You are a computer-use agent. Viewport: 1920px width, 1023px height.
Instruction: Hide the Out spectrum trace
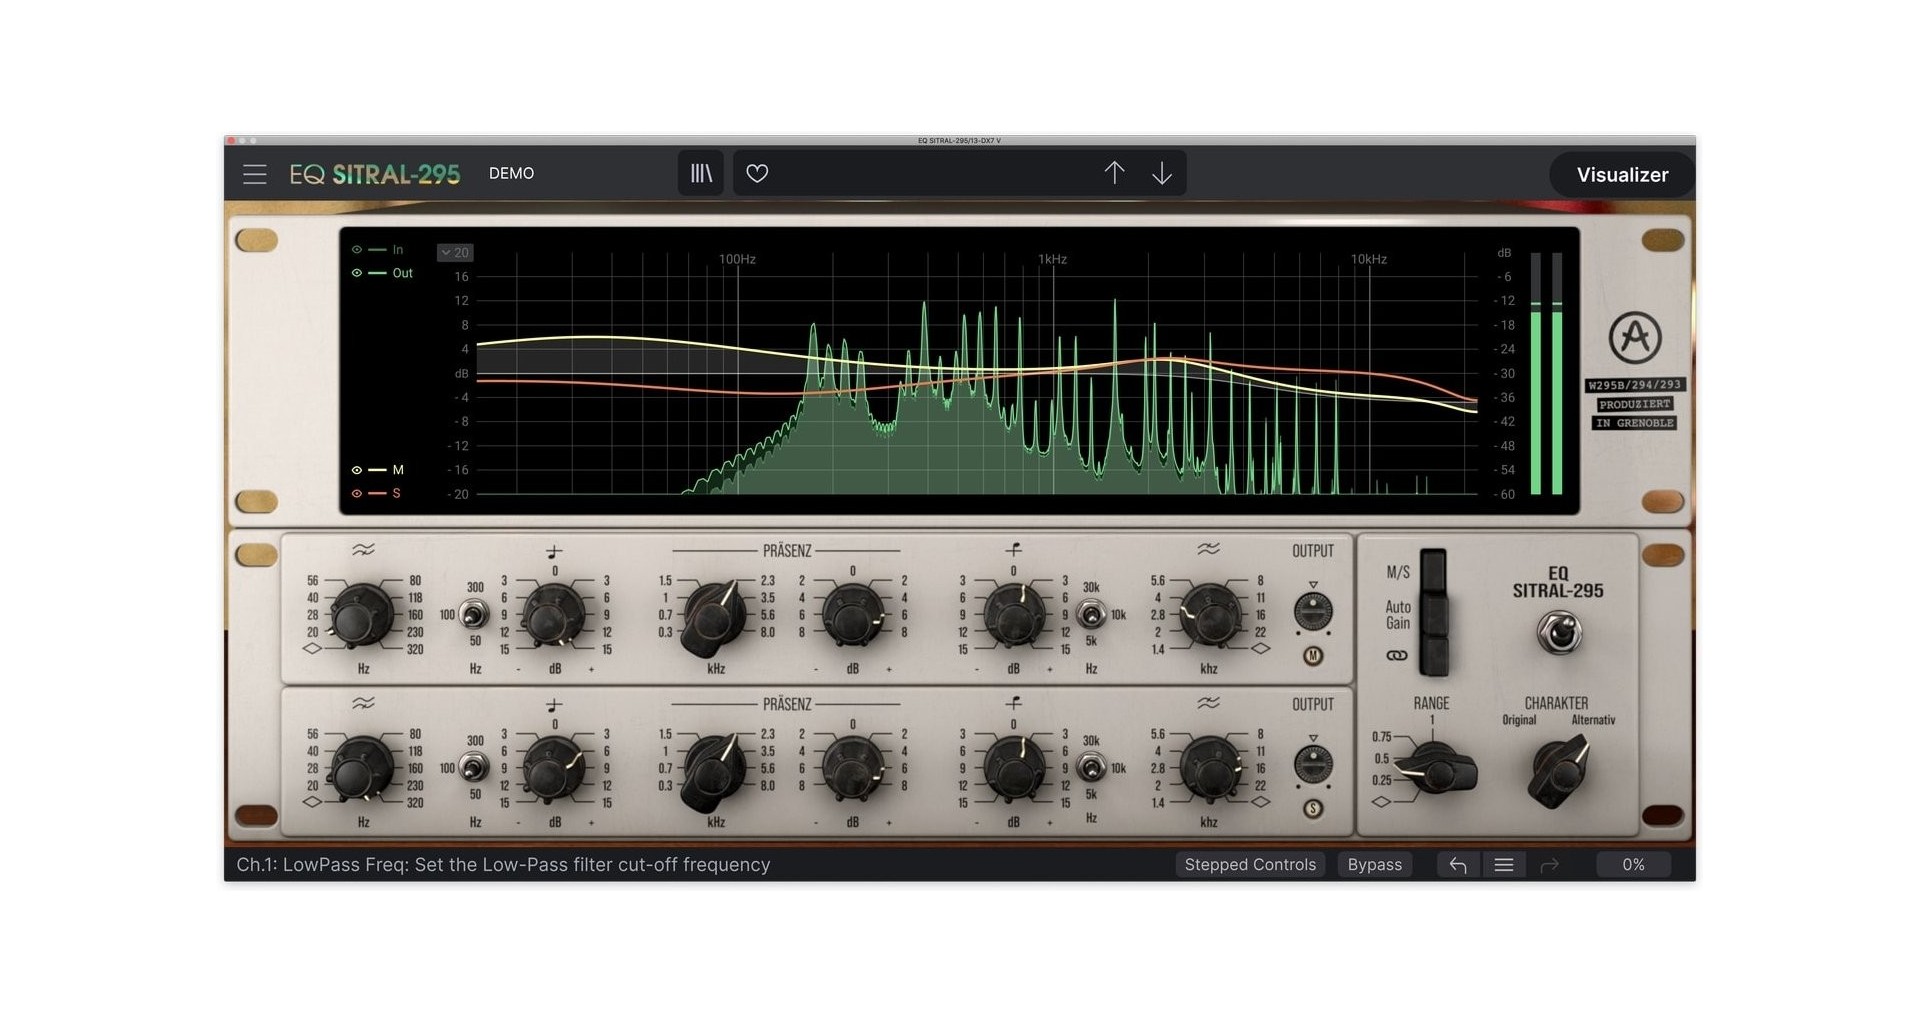[357, 273]
